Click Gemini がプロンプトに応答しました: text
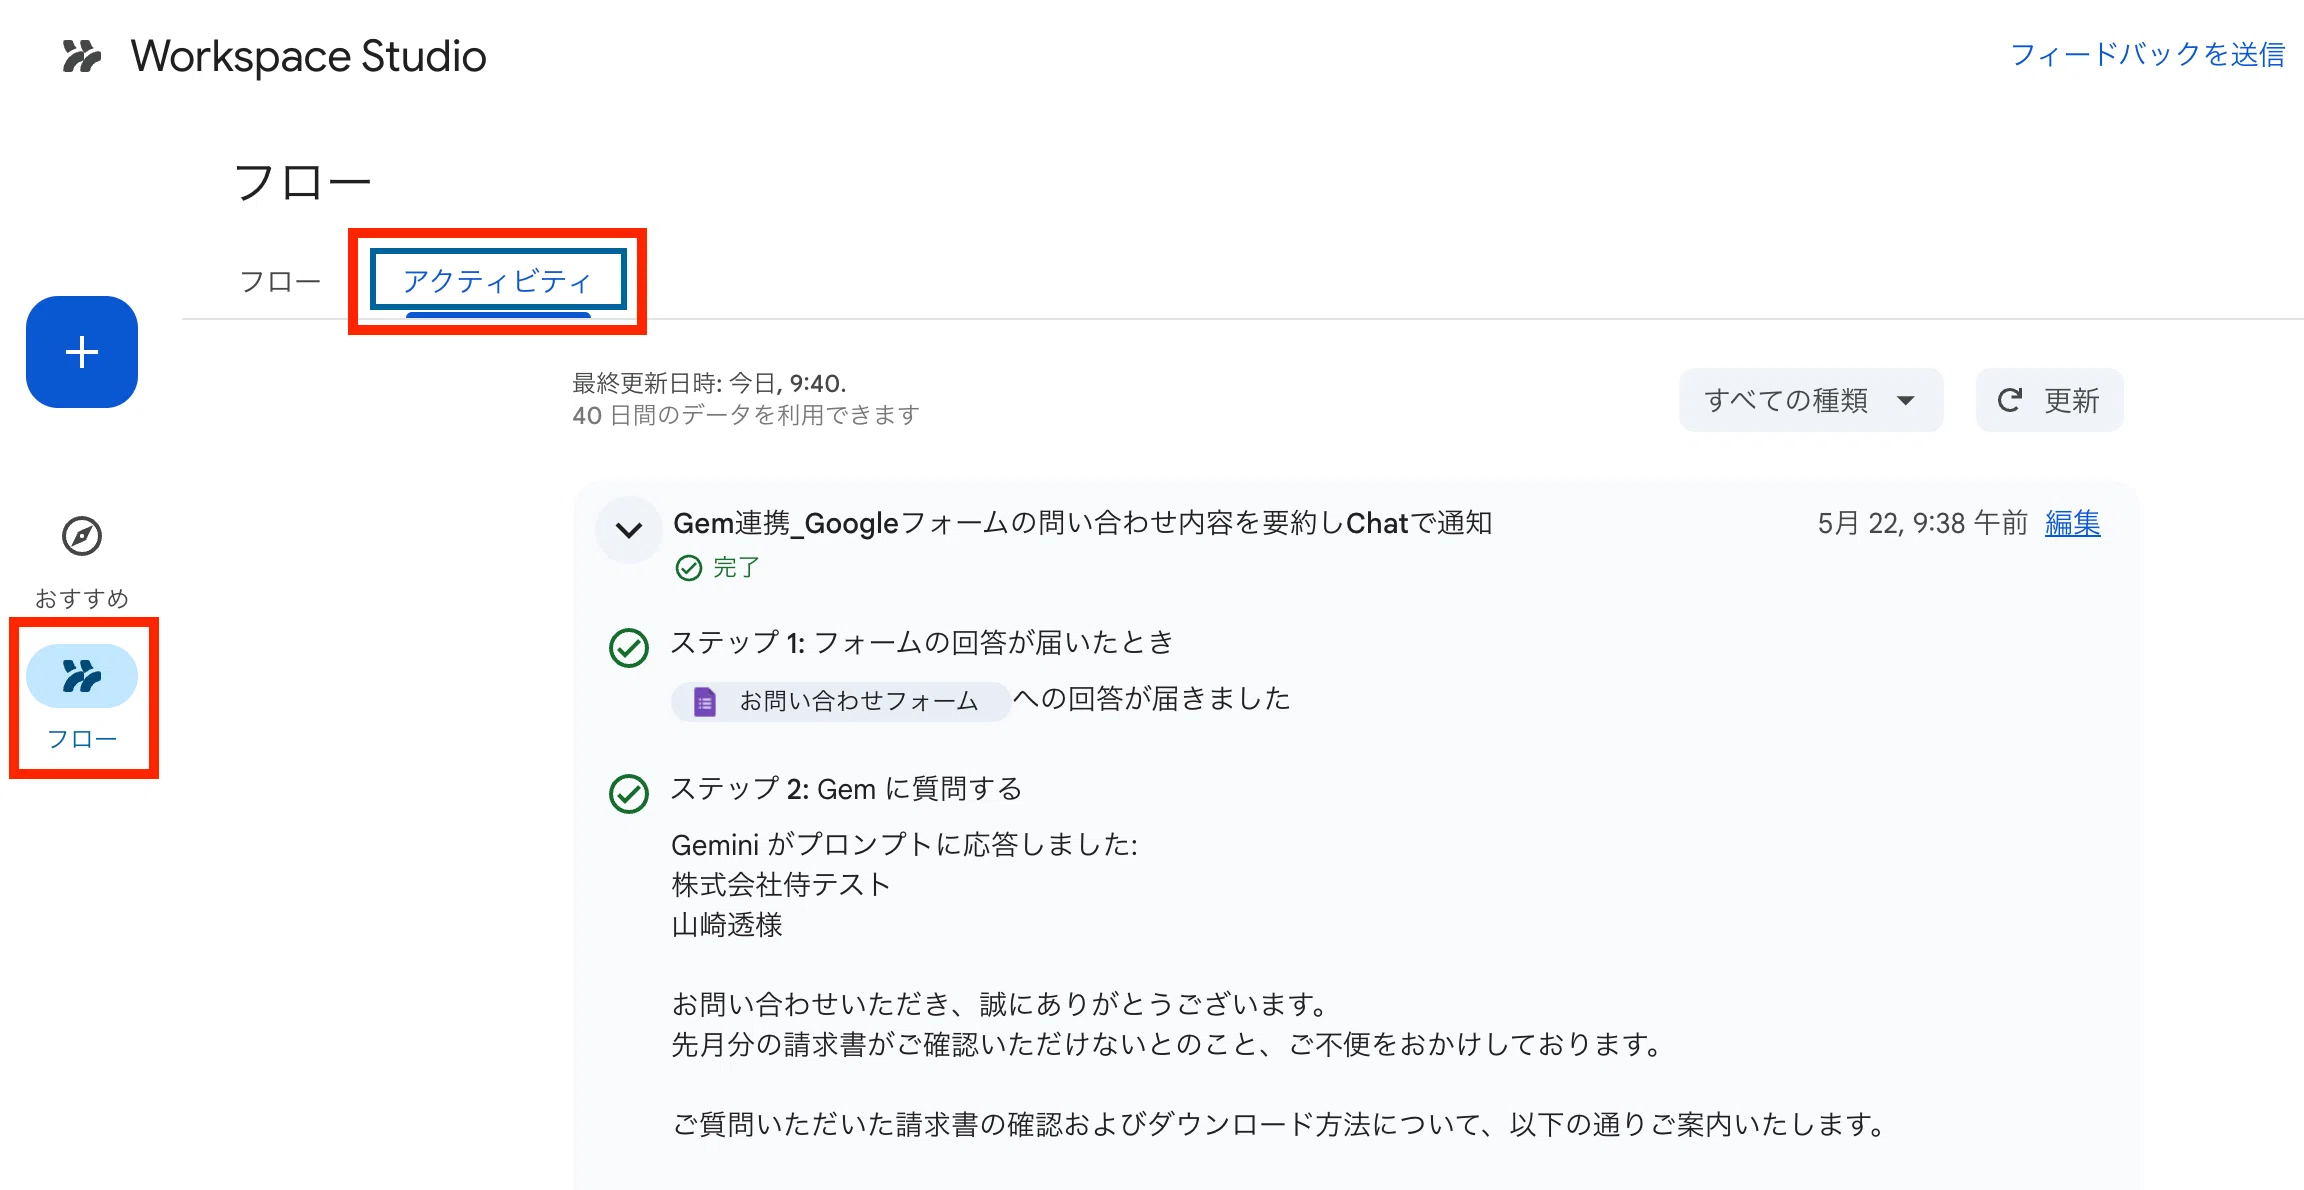Viewport: 2304px width, 1190px height. (904, 845)
